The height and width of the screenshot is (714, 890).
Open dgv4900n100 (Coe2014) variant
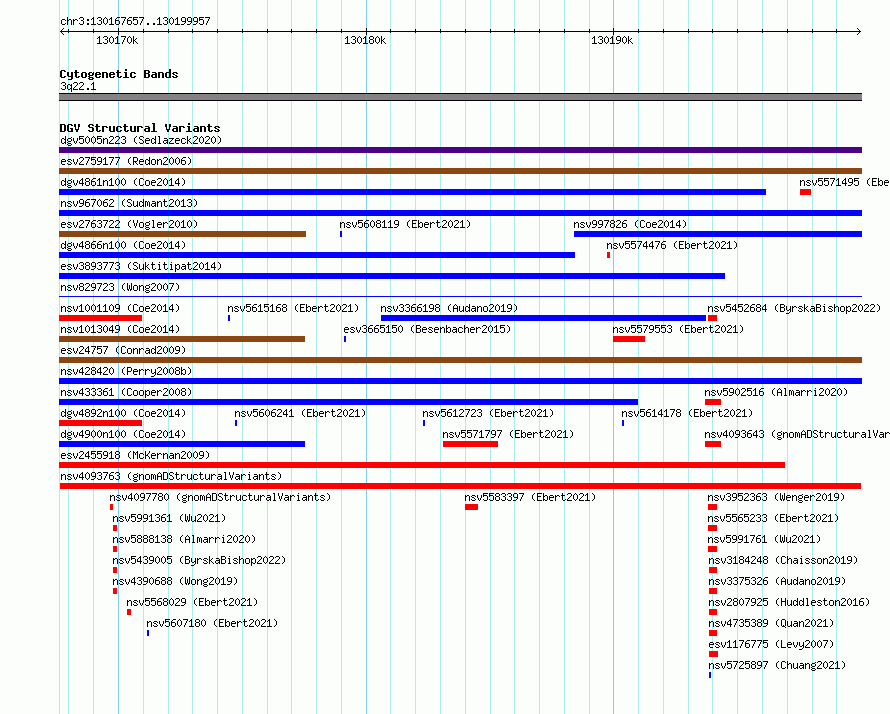123,434
